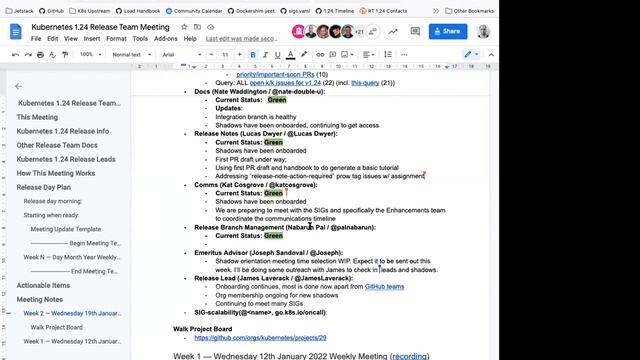Viewport: 640px width, 360px height.
Task: Increase the font size
Action: (x=240, y=55)
